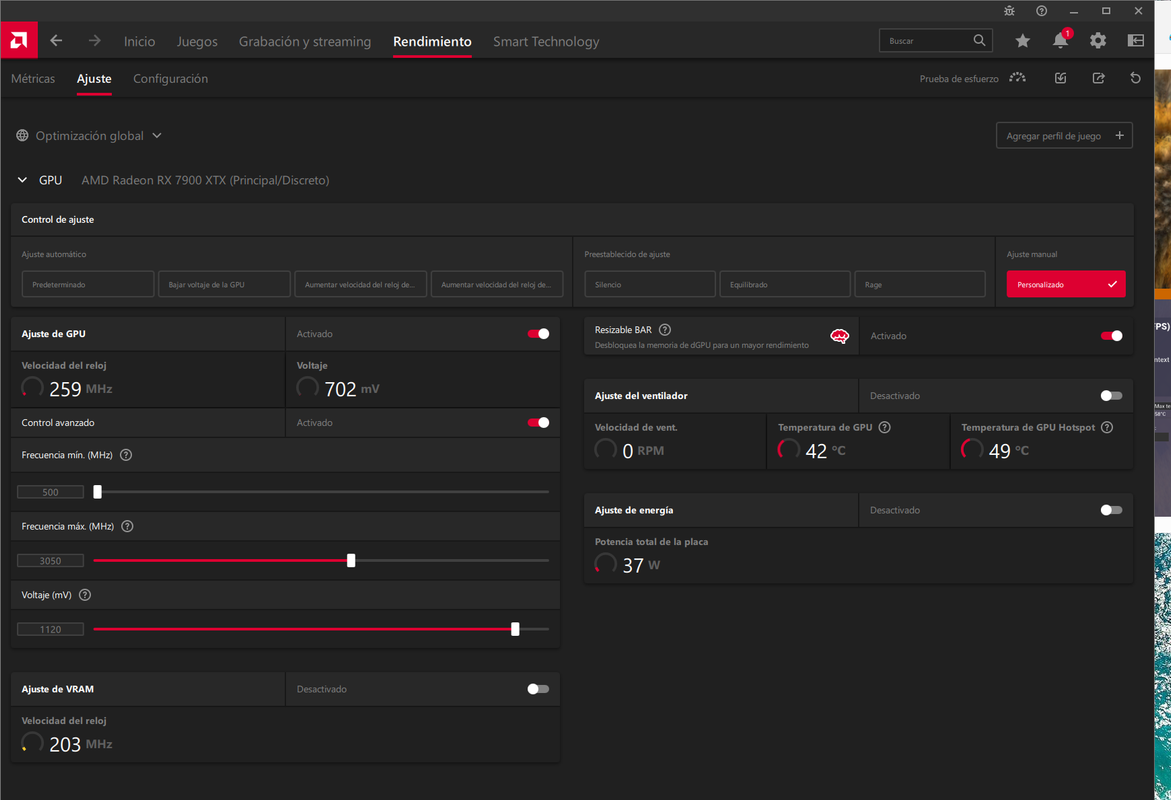Open the Juegos tab
Viewport: 1171px width, 800px height.
(197, 42)
